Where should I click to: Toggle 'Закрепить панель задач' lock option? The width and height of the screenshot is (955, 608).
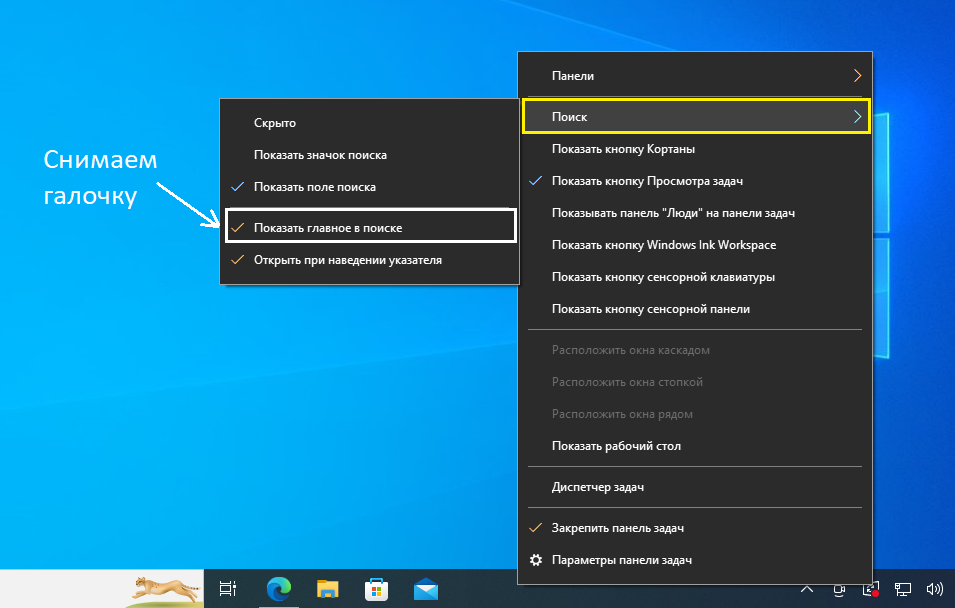(x=695, y=528)
